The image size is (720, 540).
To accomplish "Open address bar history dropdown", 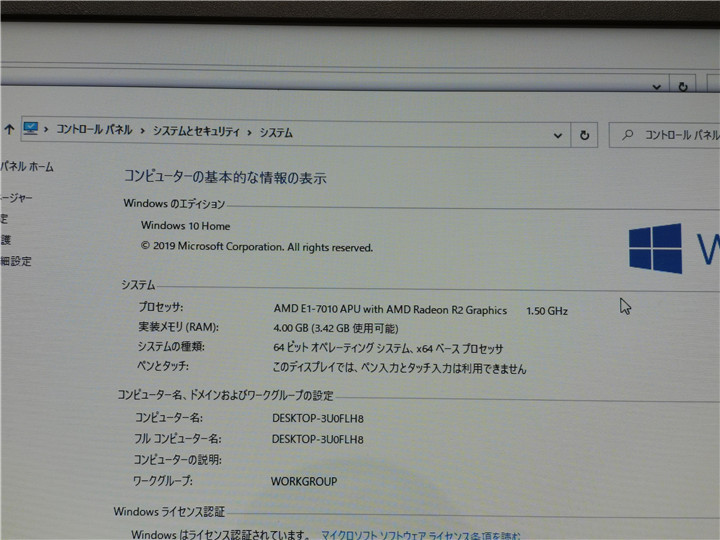I will pyautogui.click(x=557, y=135).
